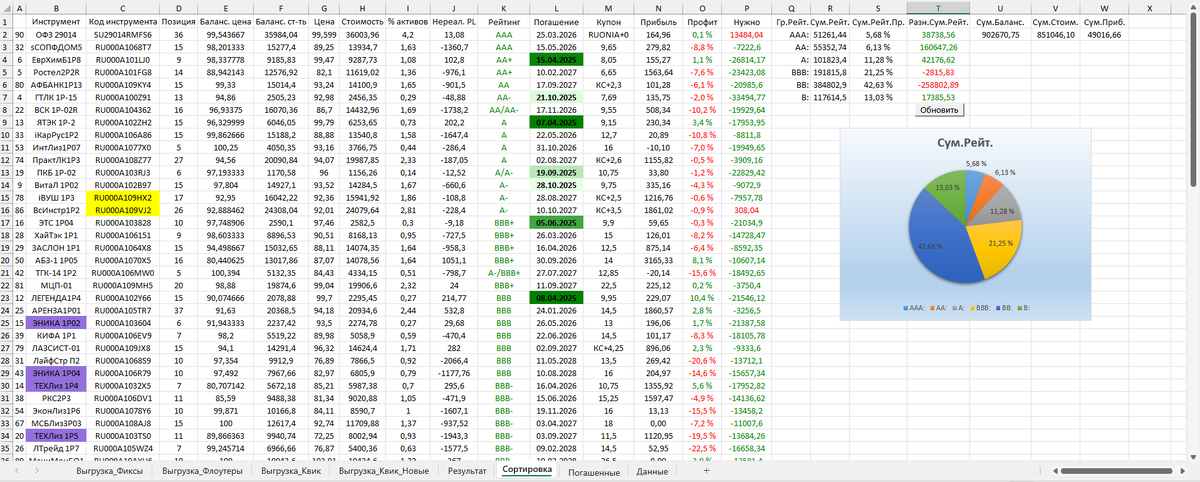Click the purple cell ЭНИКА 1Р04
1200x482 pixels.
pos(56,372)
